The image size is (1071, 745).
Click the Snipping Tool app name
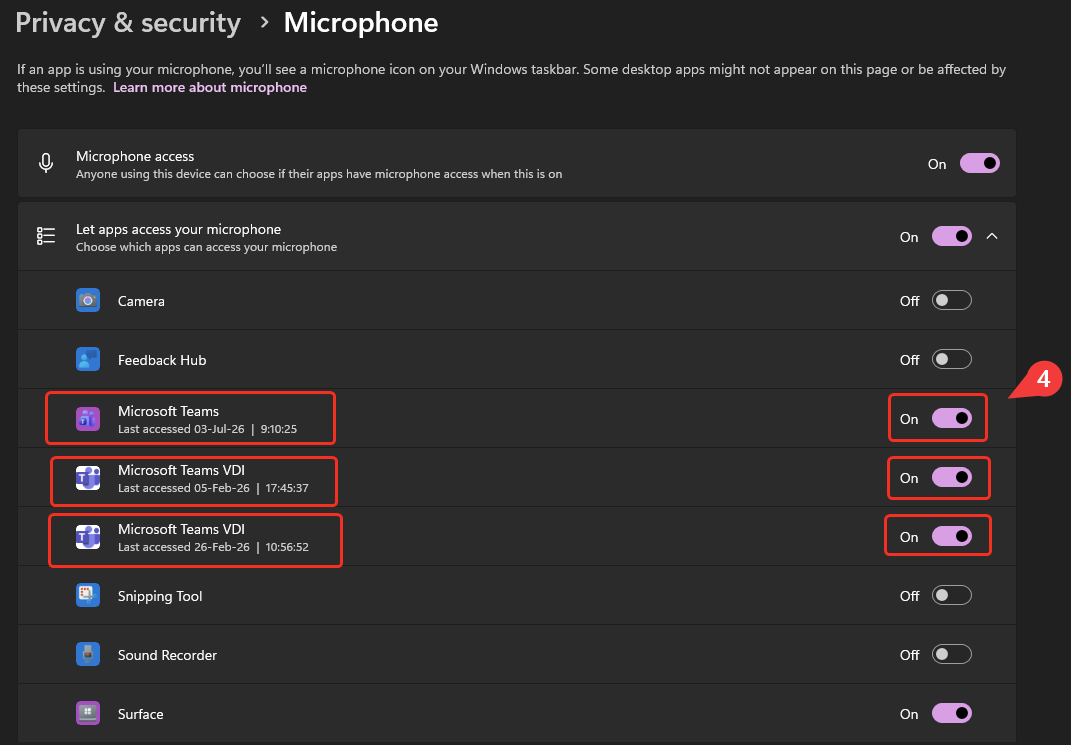tap(160, 596)
